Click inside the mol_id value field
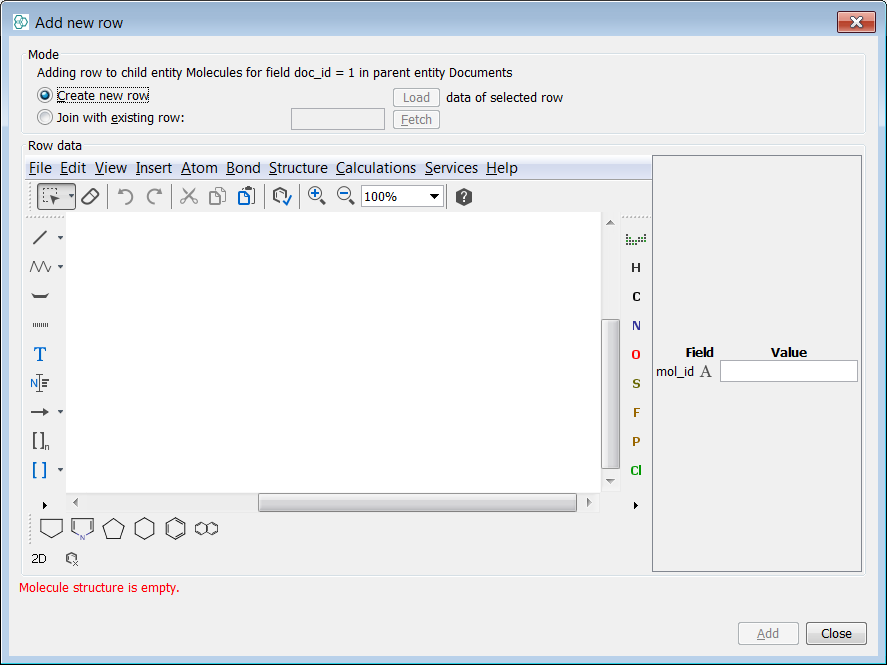The image size is (887, 665). (x=789, y=371)
